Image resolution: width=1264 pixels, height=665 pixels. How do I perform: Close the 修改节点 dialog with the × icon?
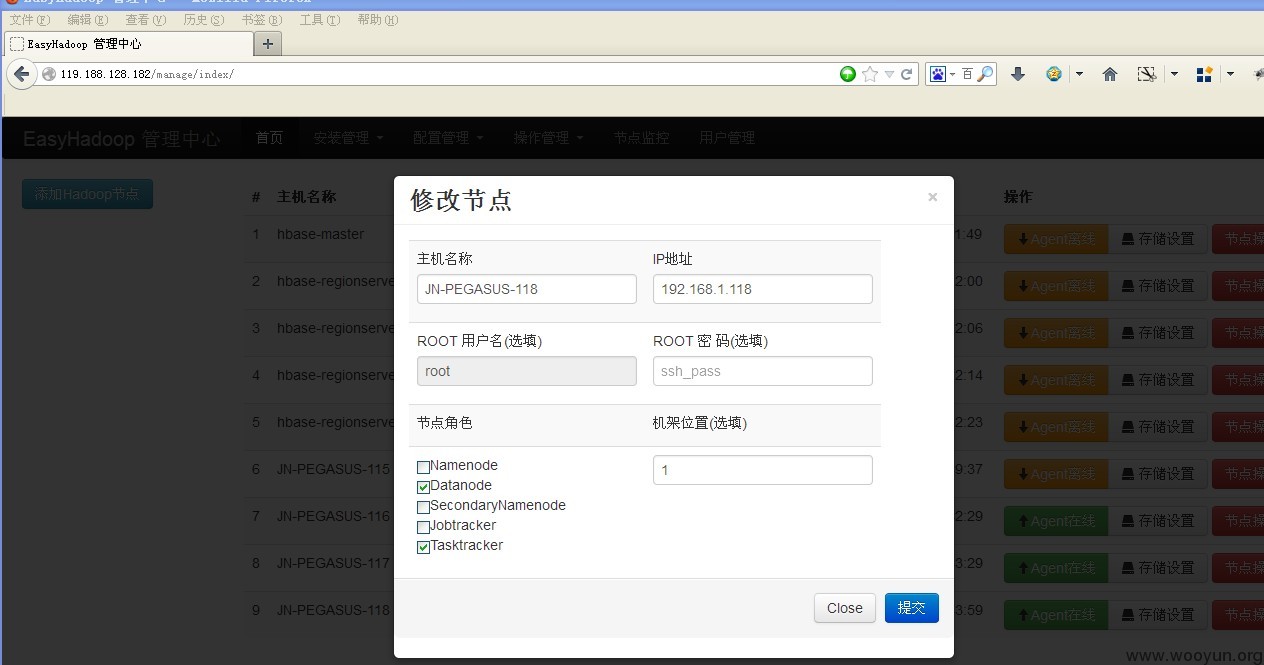(x=932, y=197)
